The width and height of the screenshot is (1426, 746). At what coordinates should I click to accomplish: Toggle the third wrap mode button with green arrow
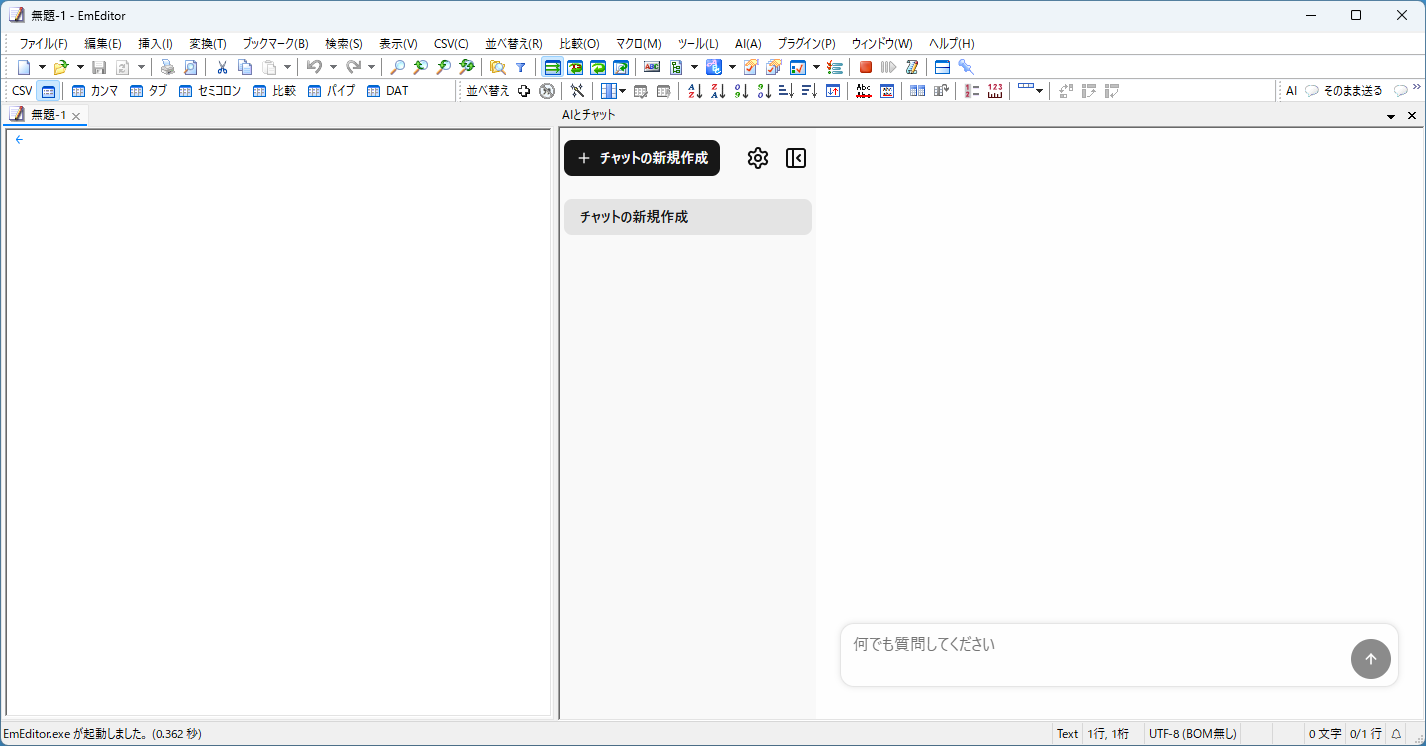coord(598,67)
